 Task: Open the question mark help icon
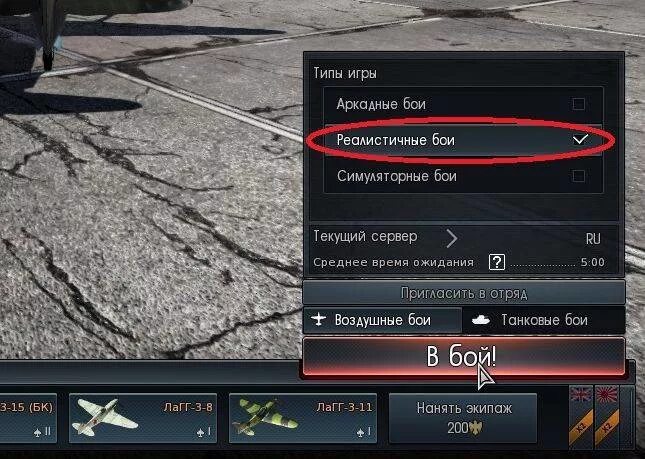[497, 262]
